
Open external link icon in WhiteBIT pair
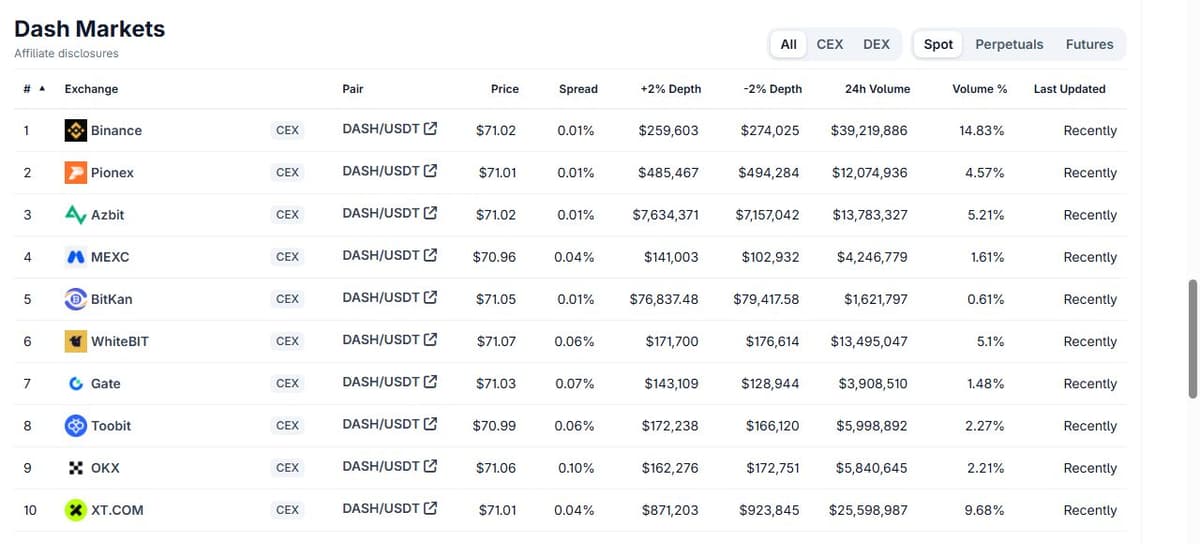click(431, 339)
